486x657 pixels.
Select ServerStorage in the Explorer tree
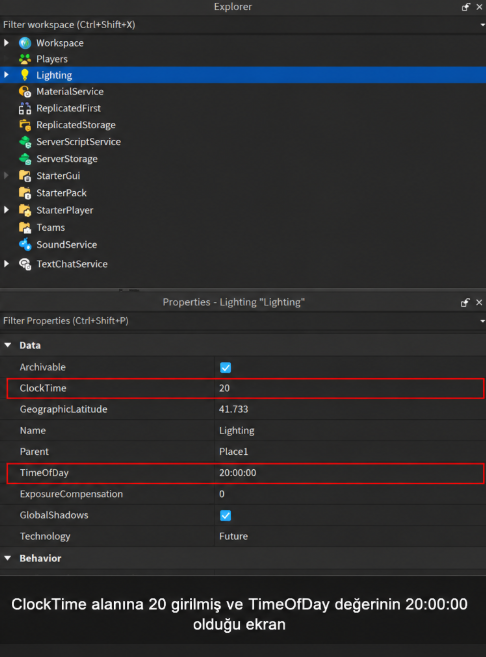[67, 159]
